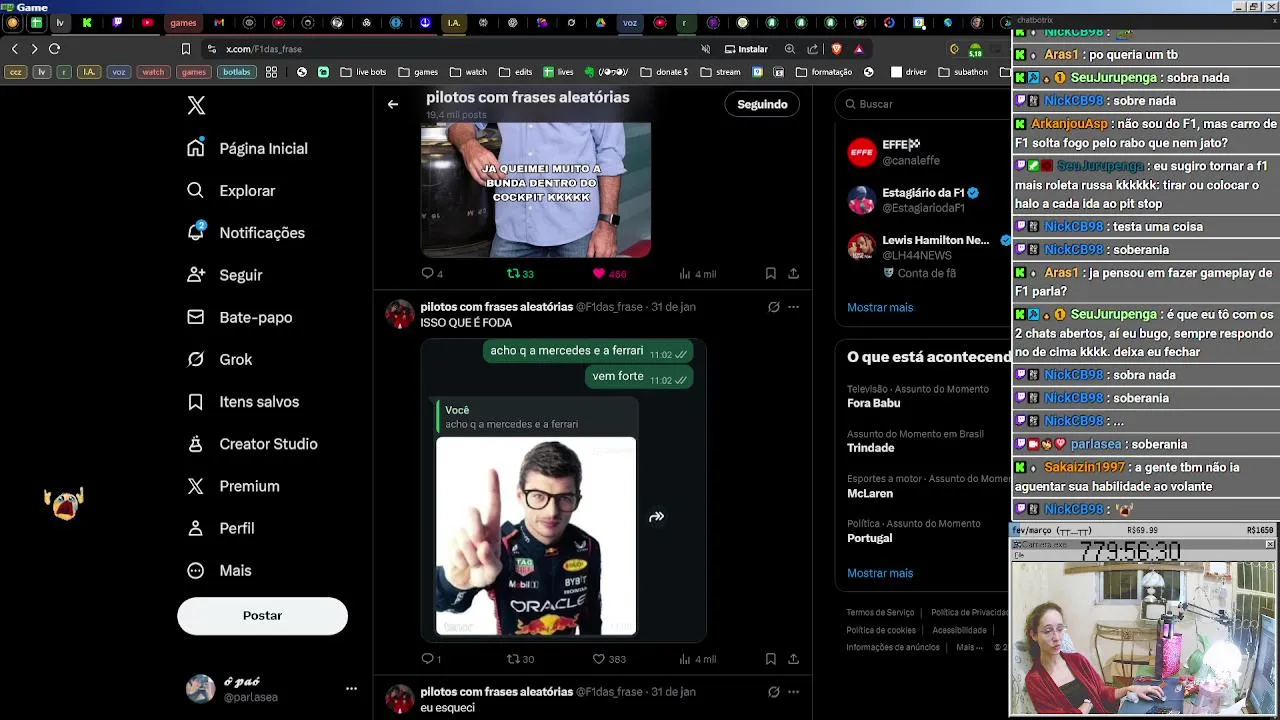Open Estagiário da F1 suggested account
The width and height of the screenshot is (1280, 720).
click(925, 200)
